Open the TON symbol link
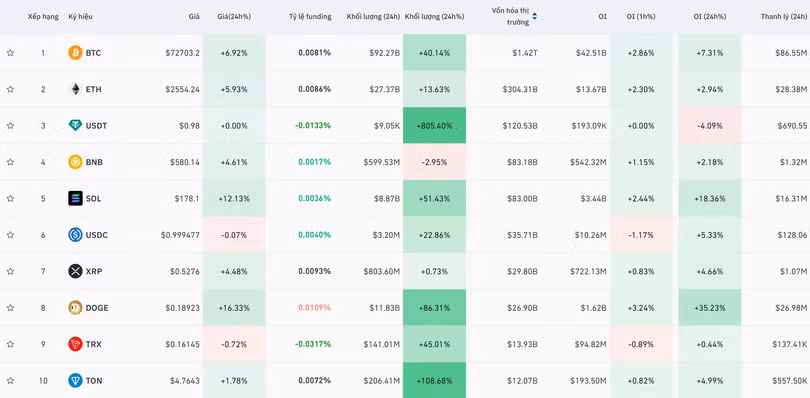810x398 pixels. pos(94,381)
